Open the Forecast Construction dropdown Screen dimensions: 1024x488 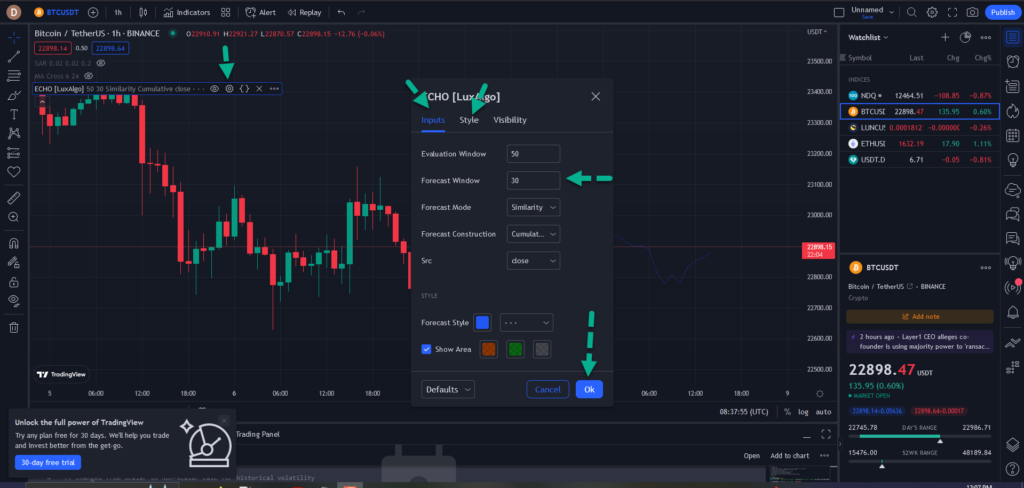534,234
